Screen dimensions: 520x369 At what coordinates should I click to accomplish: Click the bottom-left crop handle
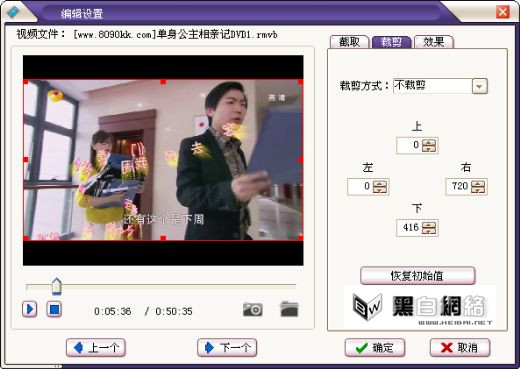pyautogui.click(x=26, y=238)
